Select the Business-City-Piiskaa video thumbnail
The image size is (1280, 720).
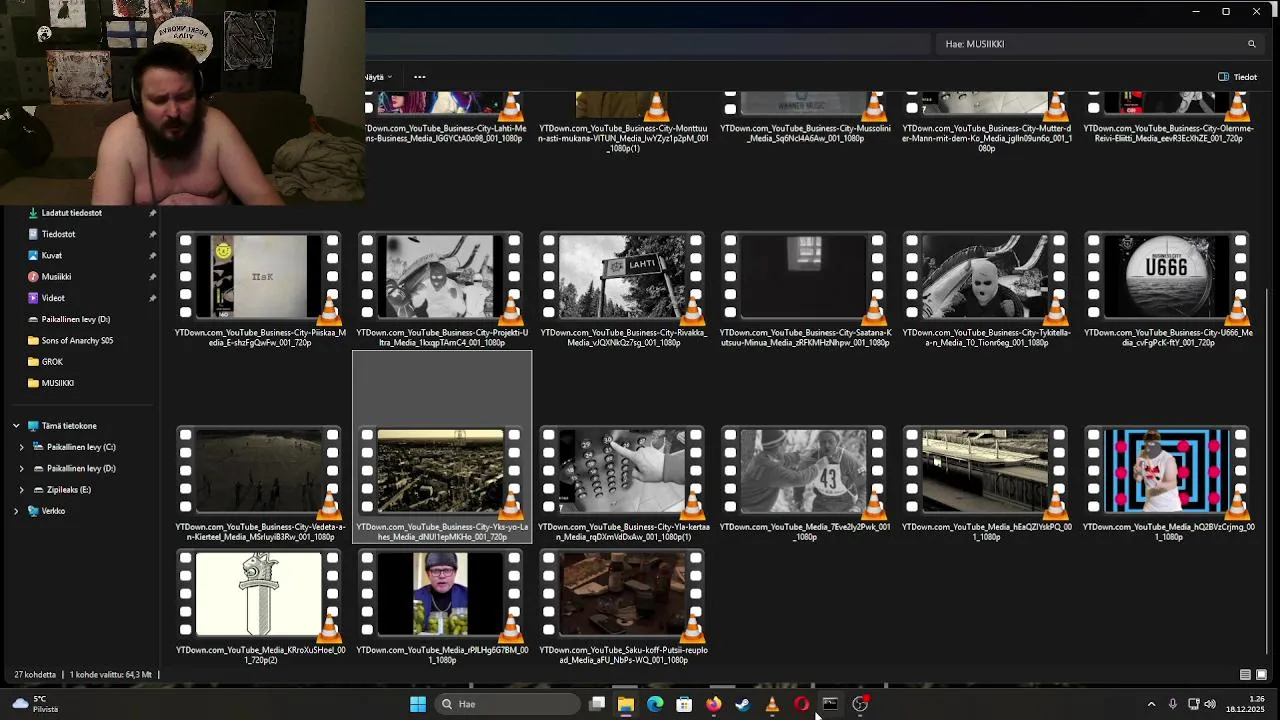pos(259,279)
